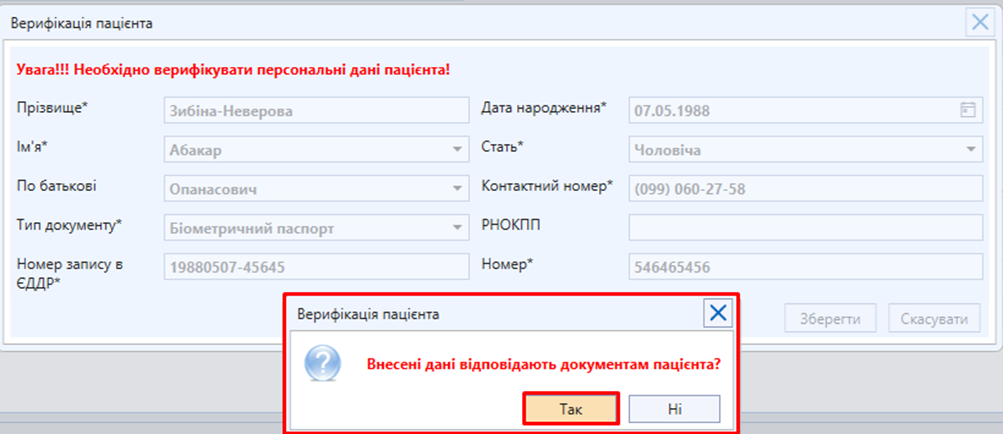This screenshot has width=1003, height=434.
Task: Click the Прізвище input field
Action: click(x=314, y=110)
